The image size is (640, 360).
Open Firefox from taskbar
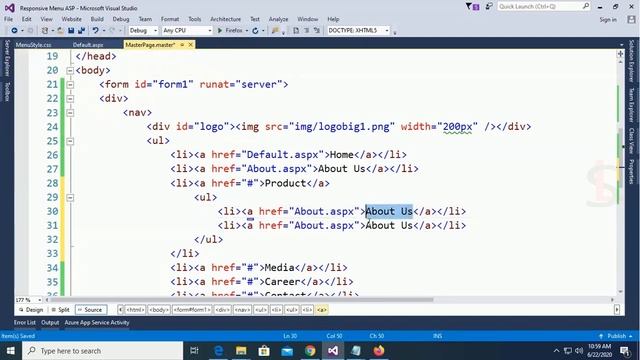point(379,351)
